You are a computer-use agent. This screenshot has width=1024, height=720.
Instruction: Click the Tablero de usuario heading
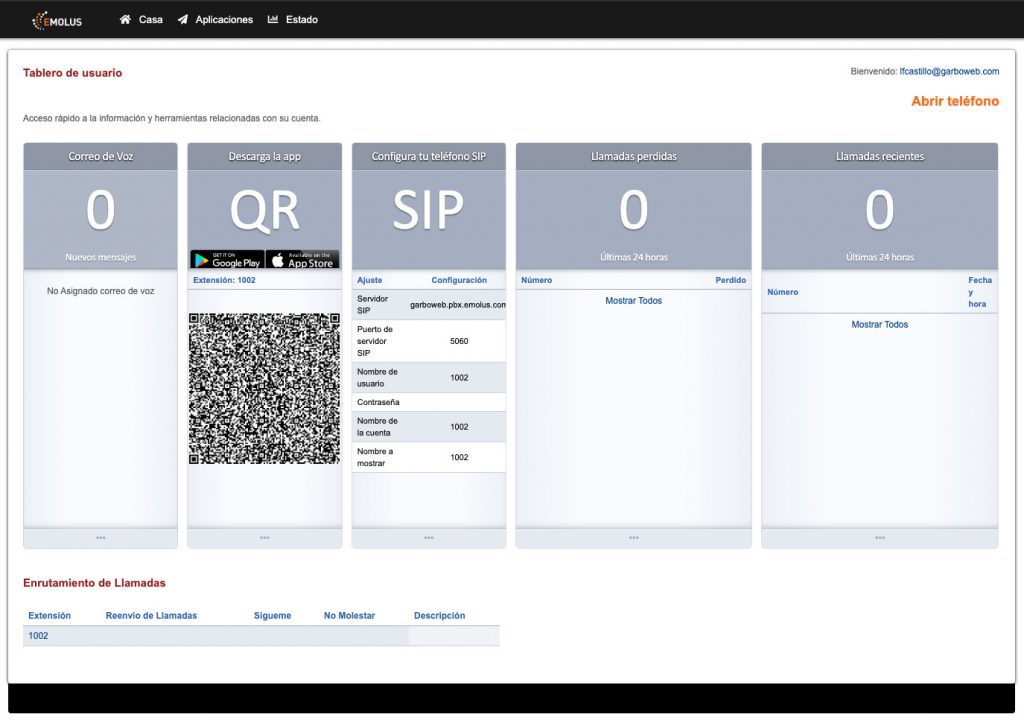click(x=72, y=73)
